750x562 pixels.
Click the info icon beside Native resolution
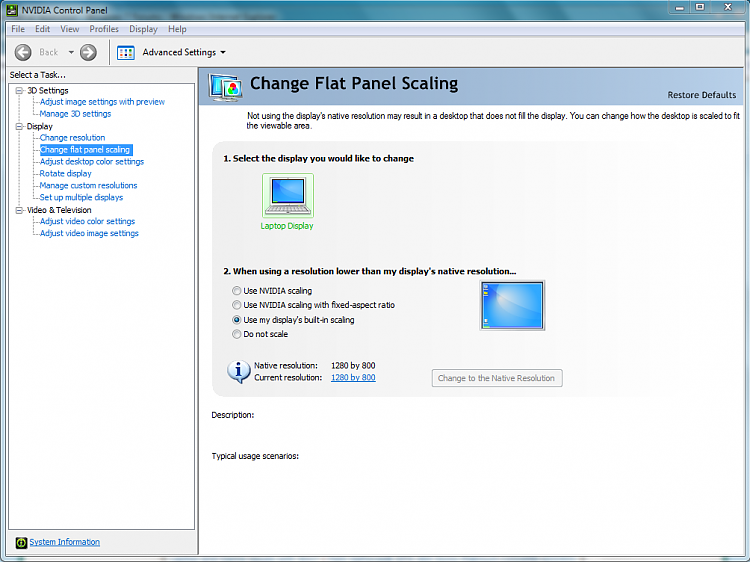(x=239, y=371)
